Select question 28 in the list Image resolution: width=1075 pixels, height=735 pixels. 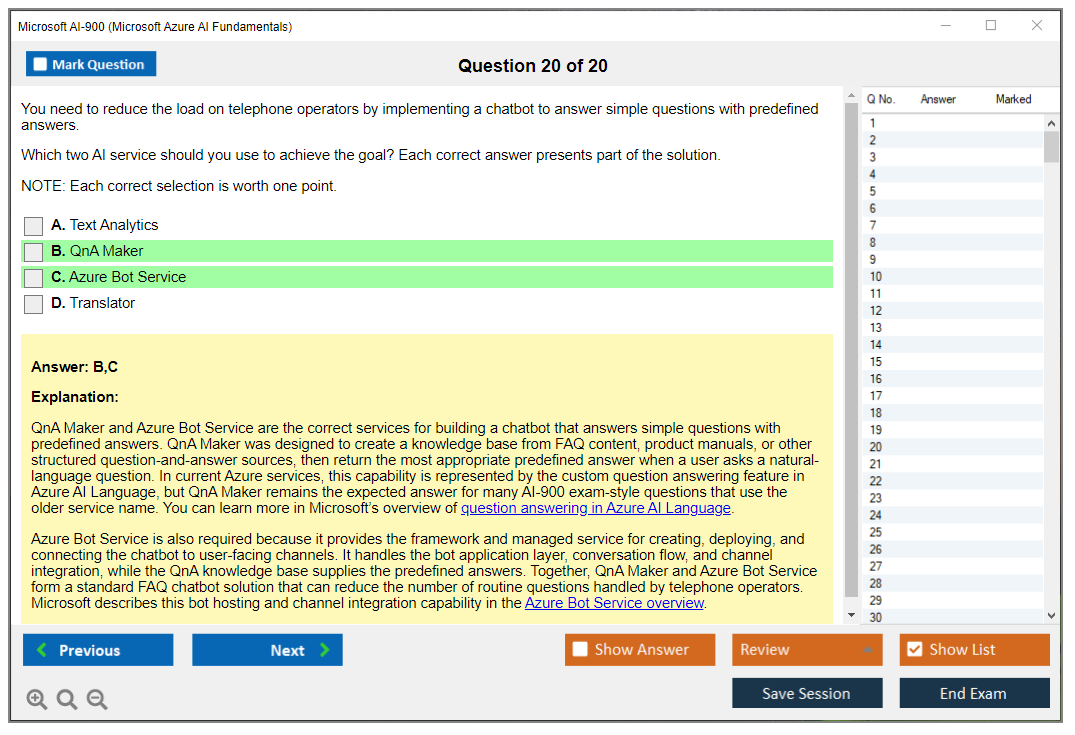click(x=953, y=583)
